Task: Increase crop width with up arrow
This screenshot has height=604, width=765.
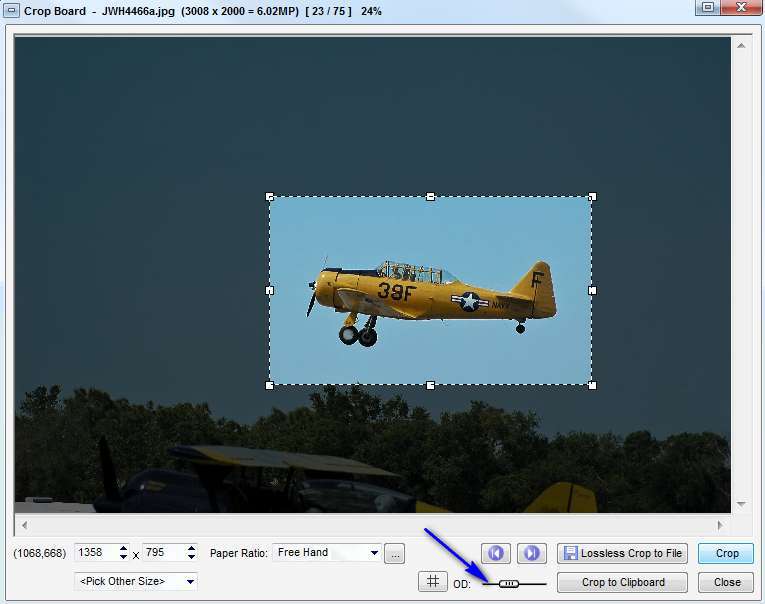Action: coord(123,548)
